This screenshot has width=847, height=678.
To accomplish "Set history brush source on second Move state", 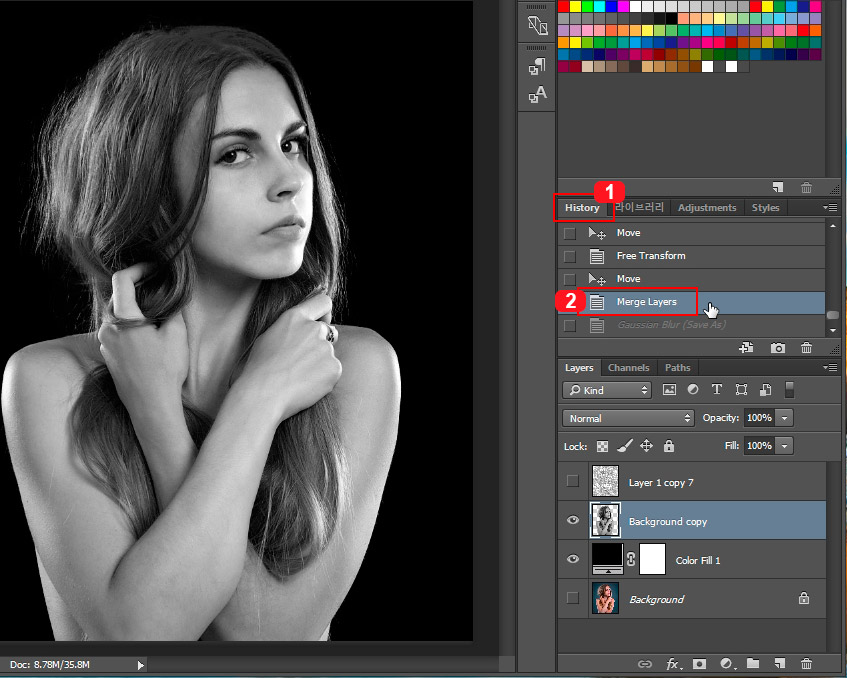I will click(x=569, y=279).
